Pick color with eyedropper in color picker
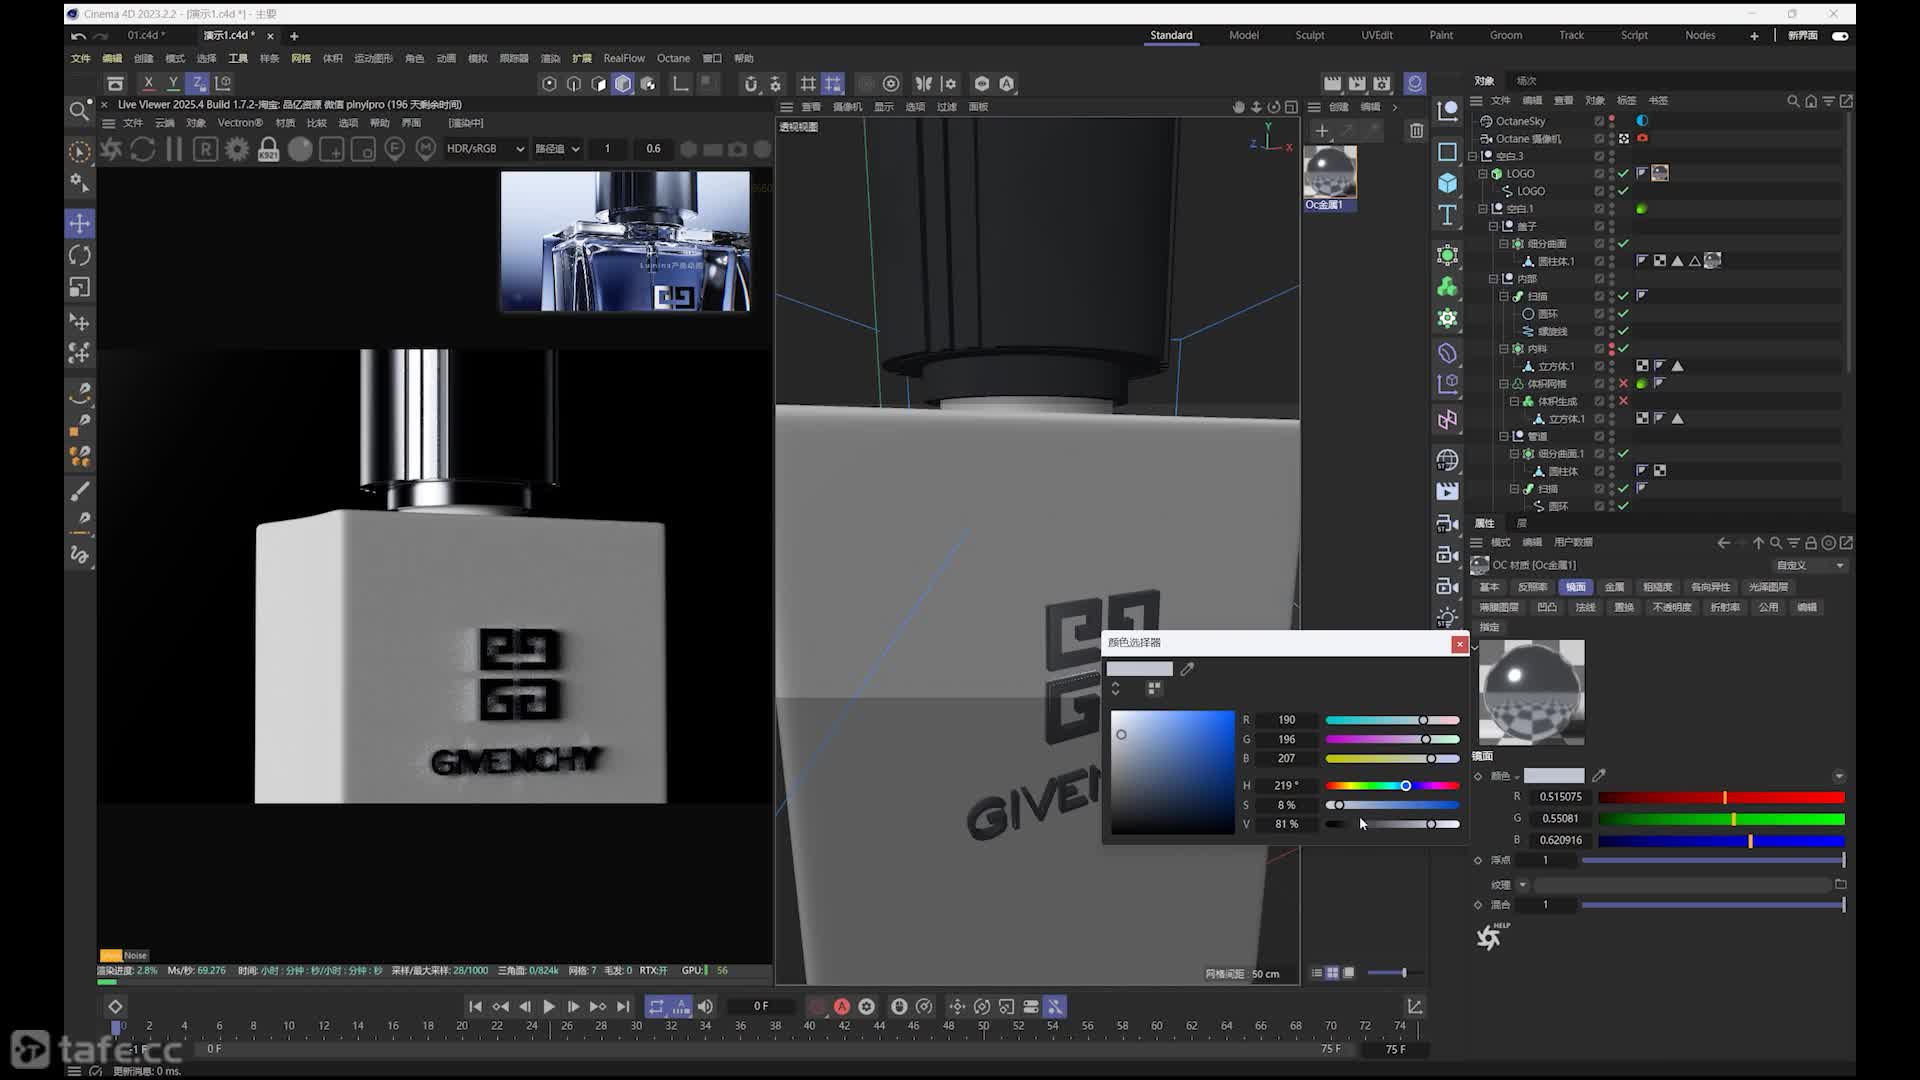1920x1080 pixels. pyautogui.click(x=1187, y=669)
